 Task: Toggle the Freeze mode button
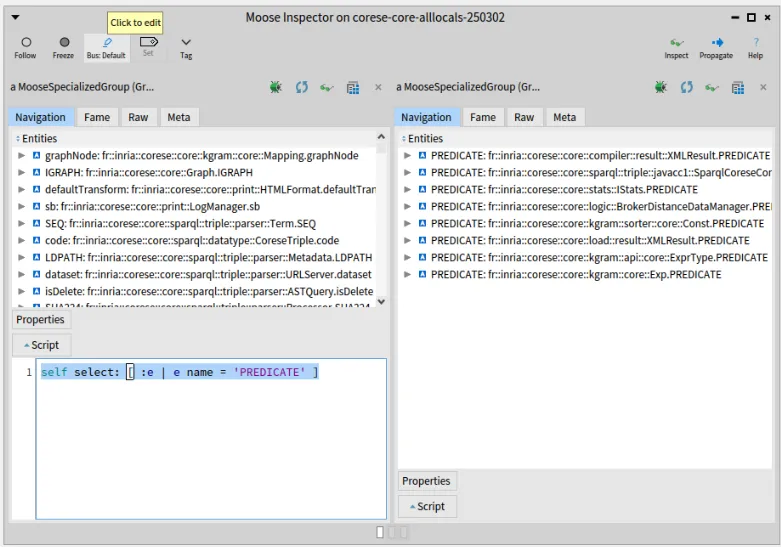(x=63, y=46)
